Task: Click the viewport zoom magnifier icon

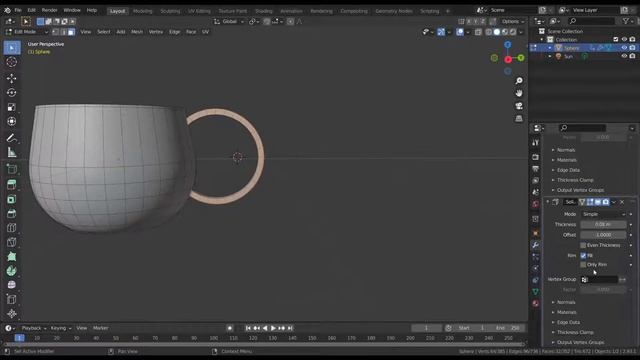Action: coord(519,81)
